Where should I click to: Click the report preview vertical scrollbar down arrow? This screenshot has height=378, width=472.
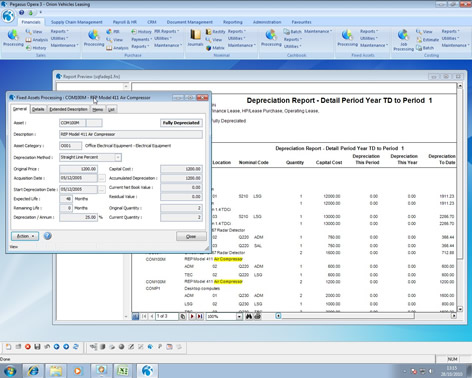(x=460, y=309)
